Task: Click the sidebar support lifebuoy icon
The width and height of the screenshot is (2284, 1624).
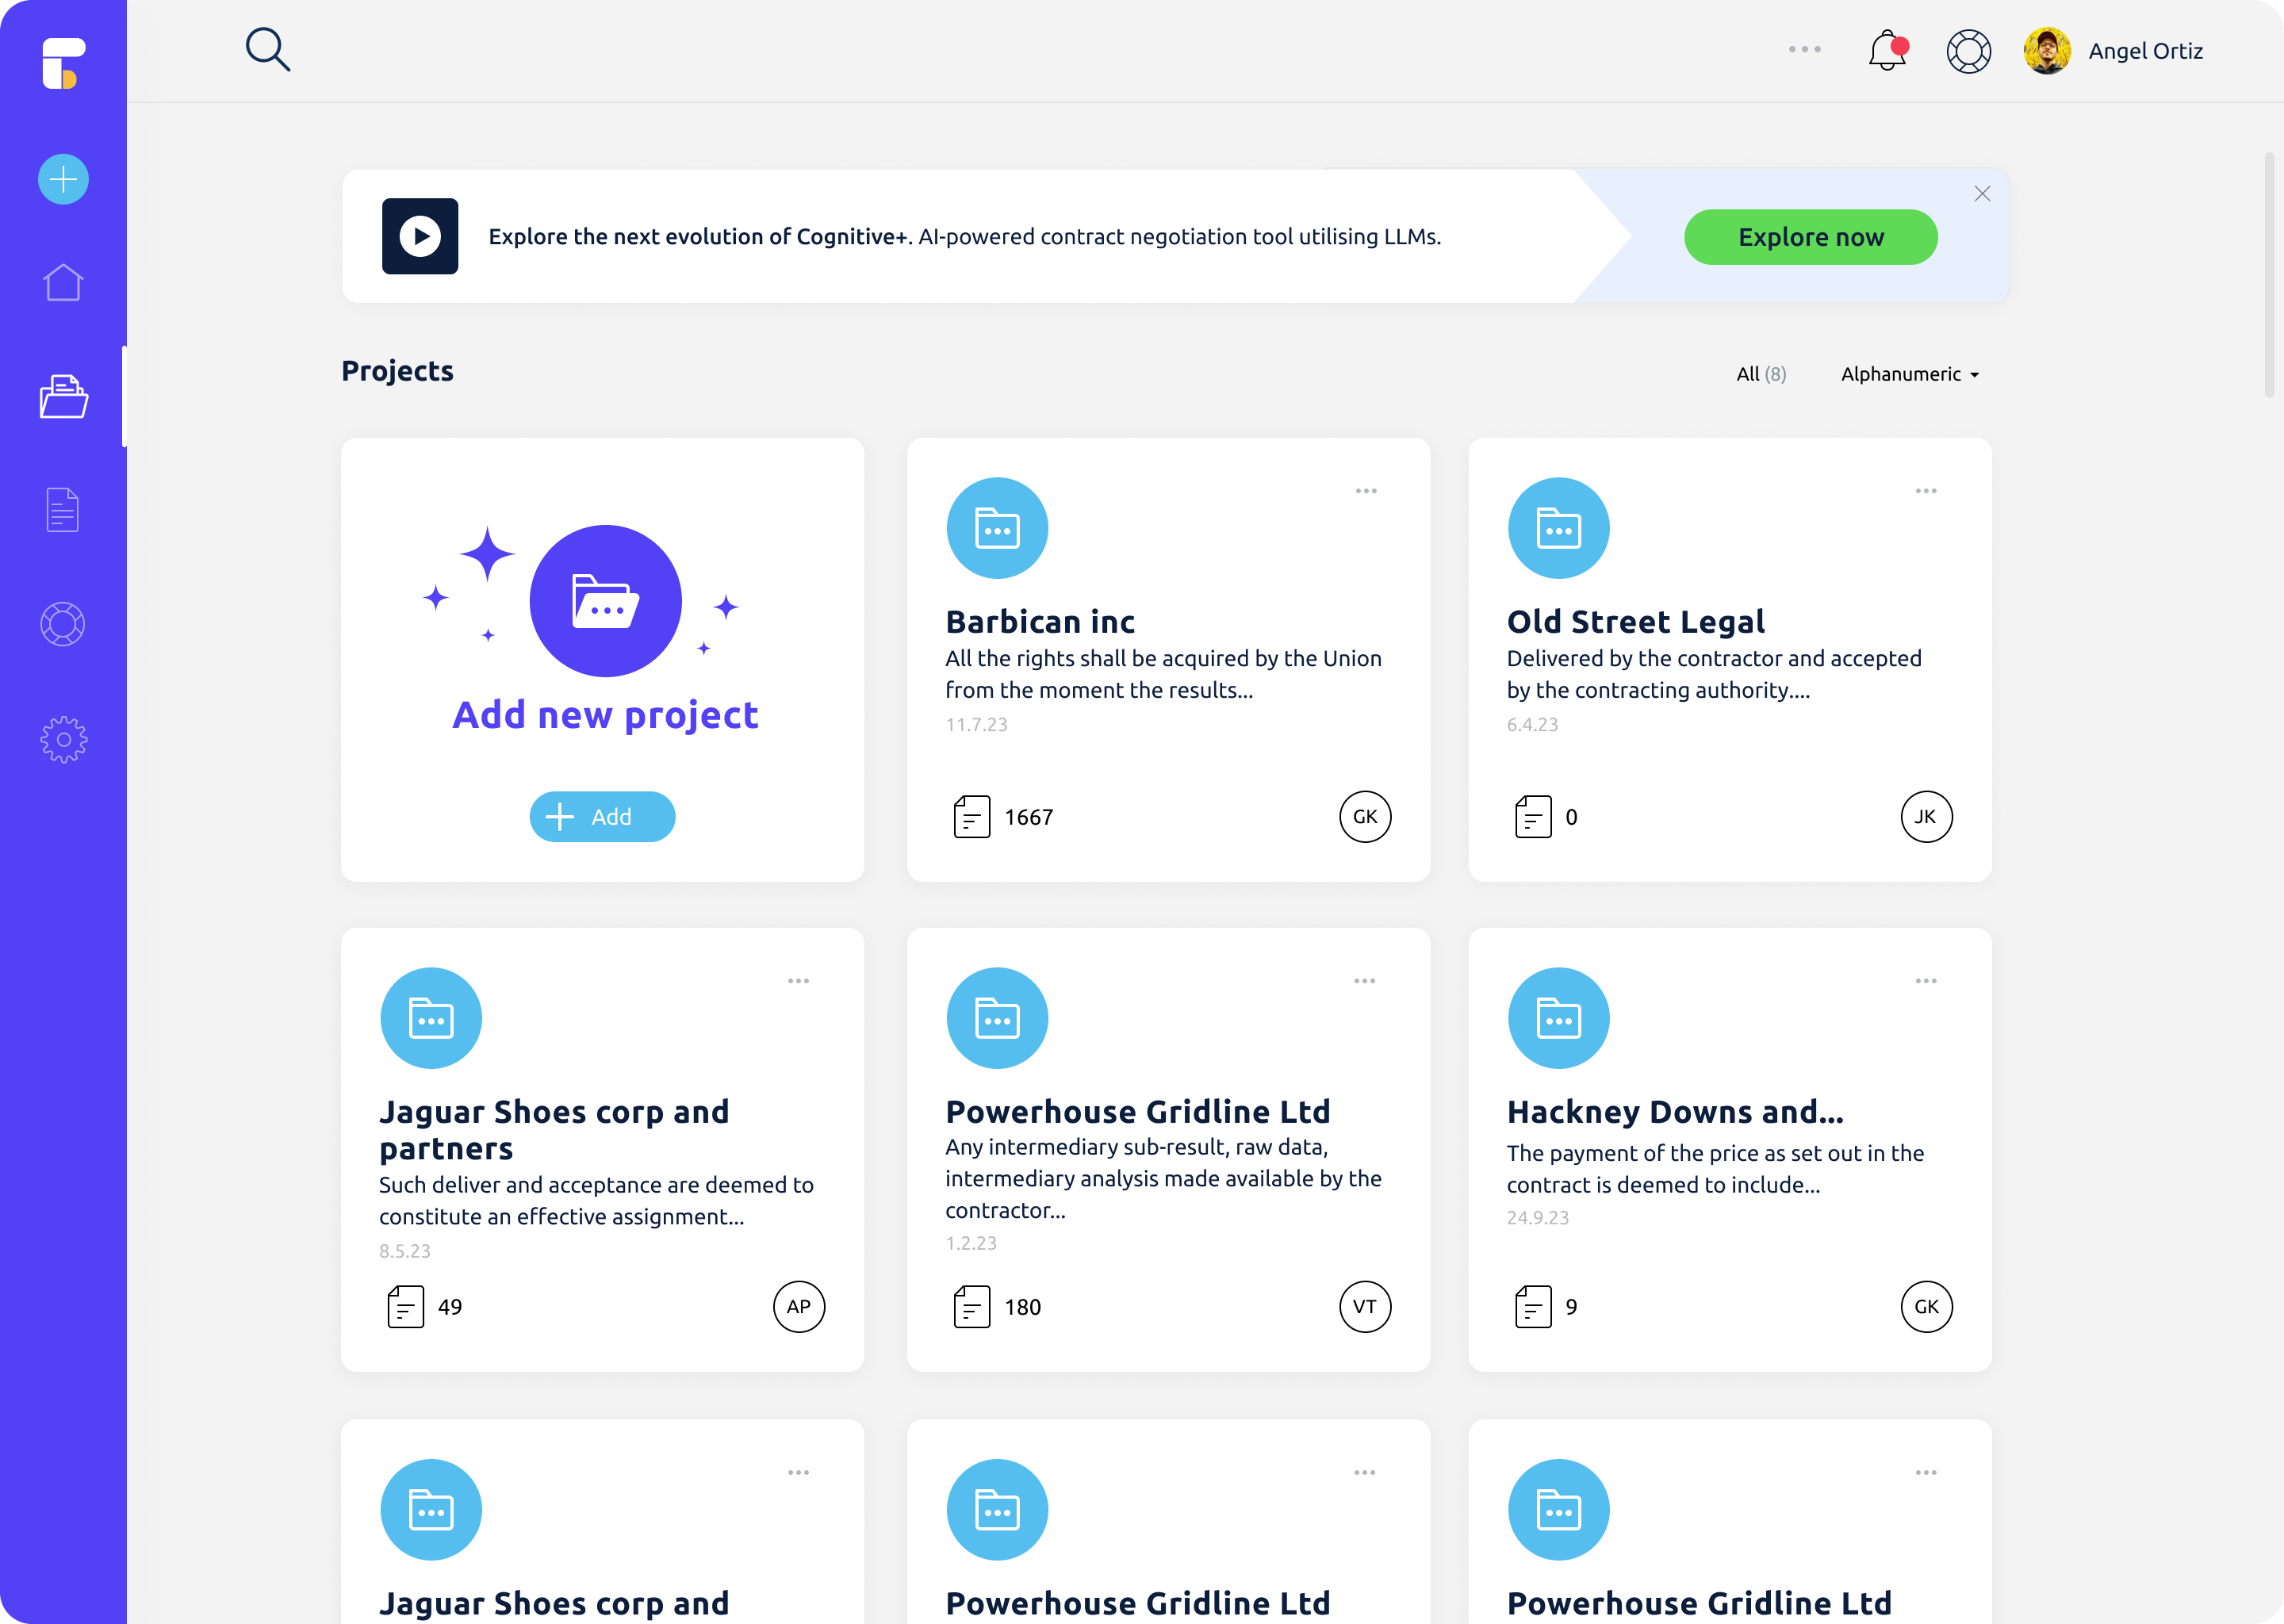Action: 63,625
